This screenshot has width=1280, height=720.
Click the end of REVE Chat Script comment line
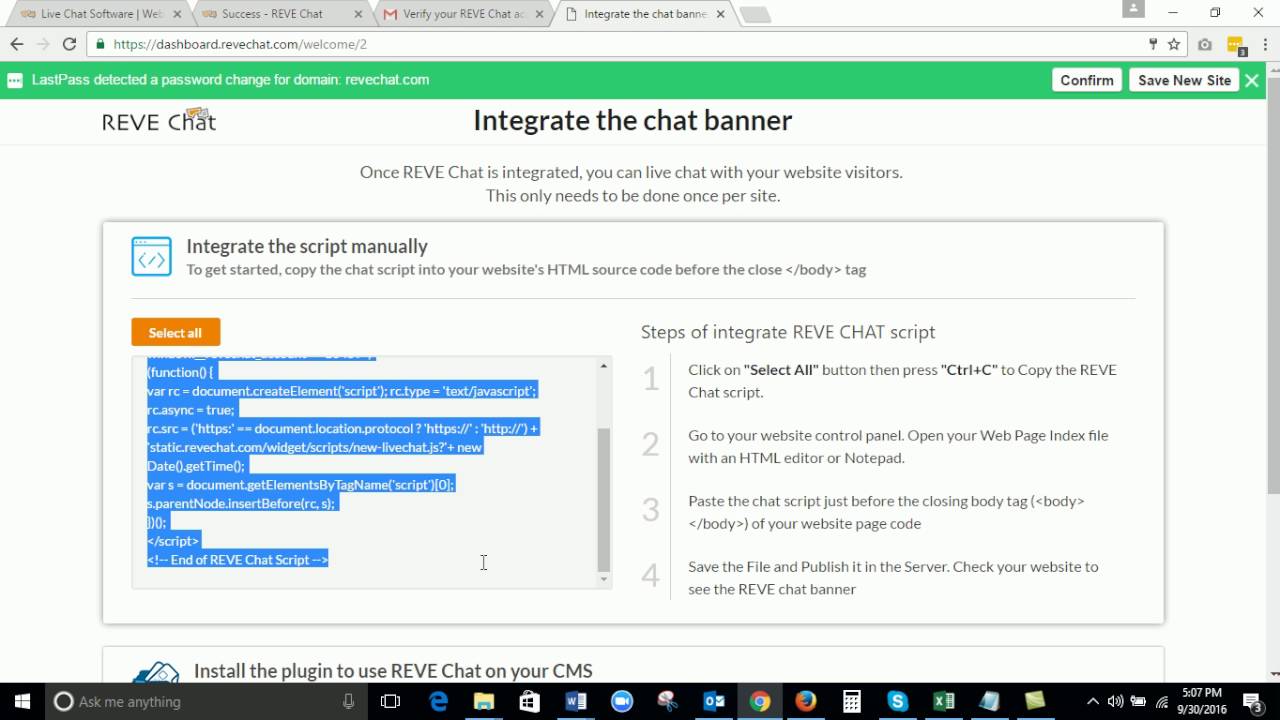[x=238, y=560]
